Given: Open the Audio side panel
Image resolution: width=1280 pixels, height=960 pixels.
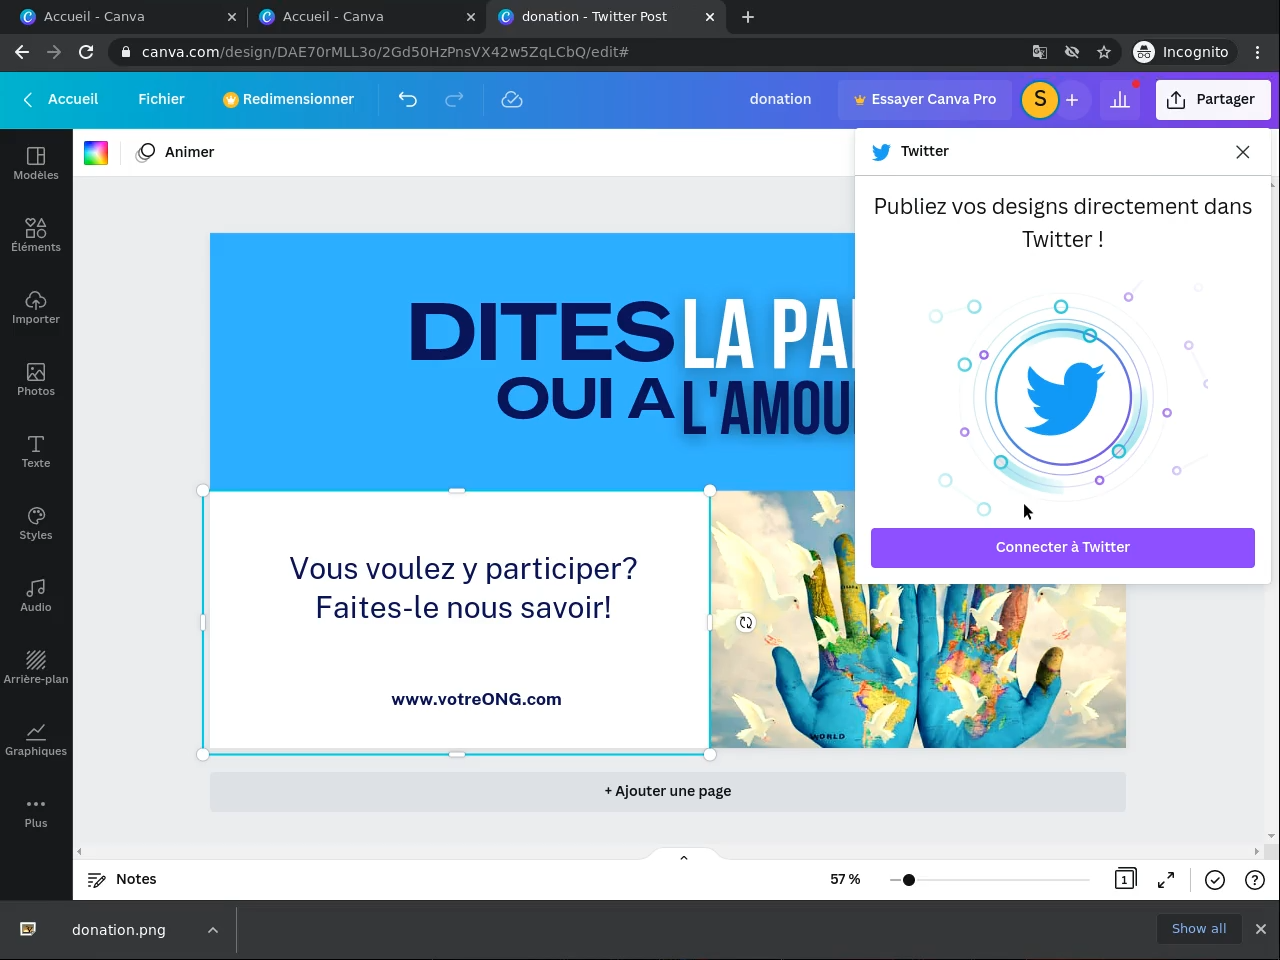Looking at the screenshot, I should pos(36,595).
